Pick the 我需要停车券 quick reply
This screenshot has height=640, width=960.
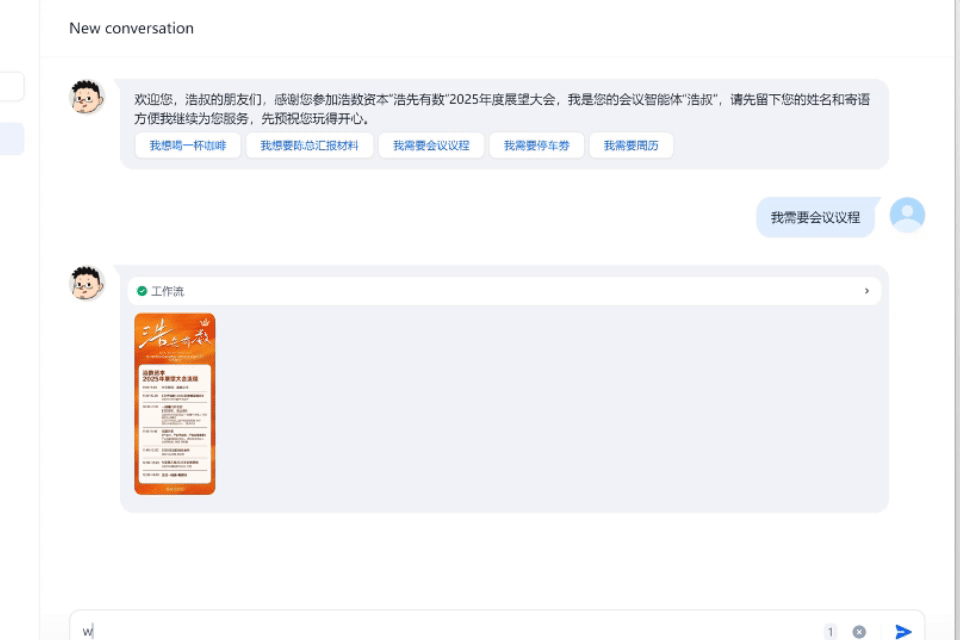coord(536,146)
